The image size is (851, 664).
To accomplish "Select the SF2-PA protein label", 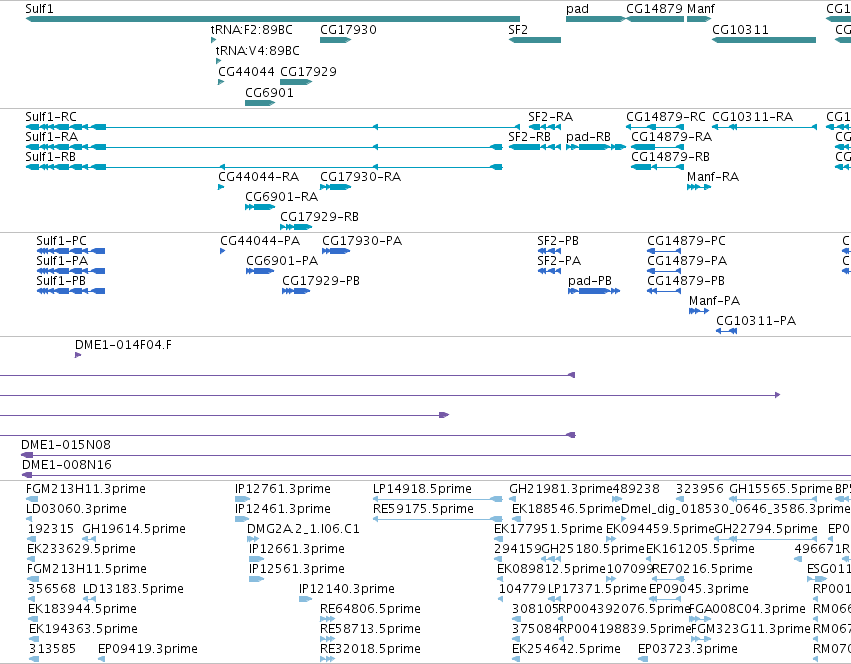I will pos(559,261).
